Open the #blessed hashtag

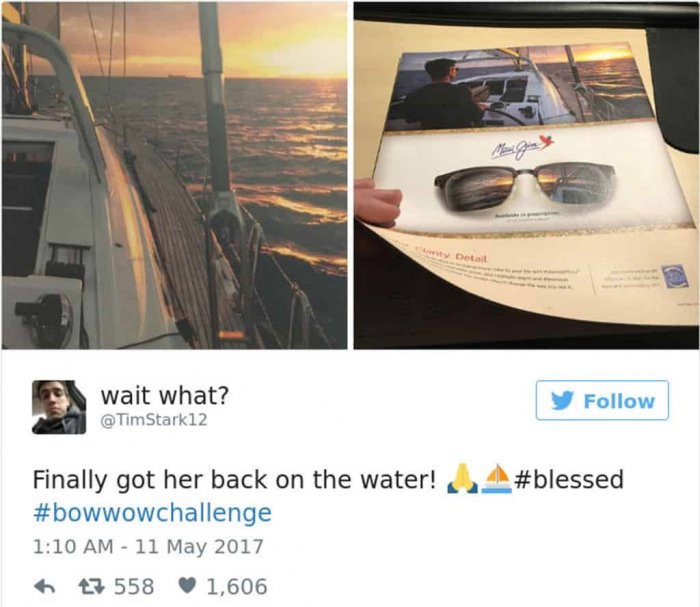click(x=569, y=480)
